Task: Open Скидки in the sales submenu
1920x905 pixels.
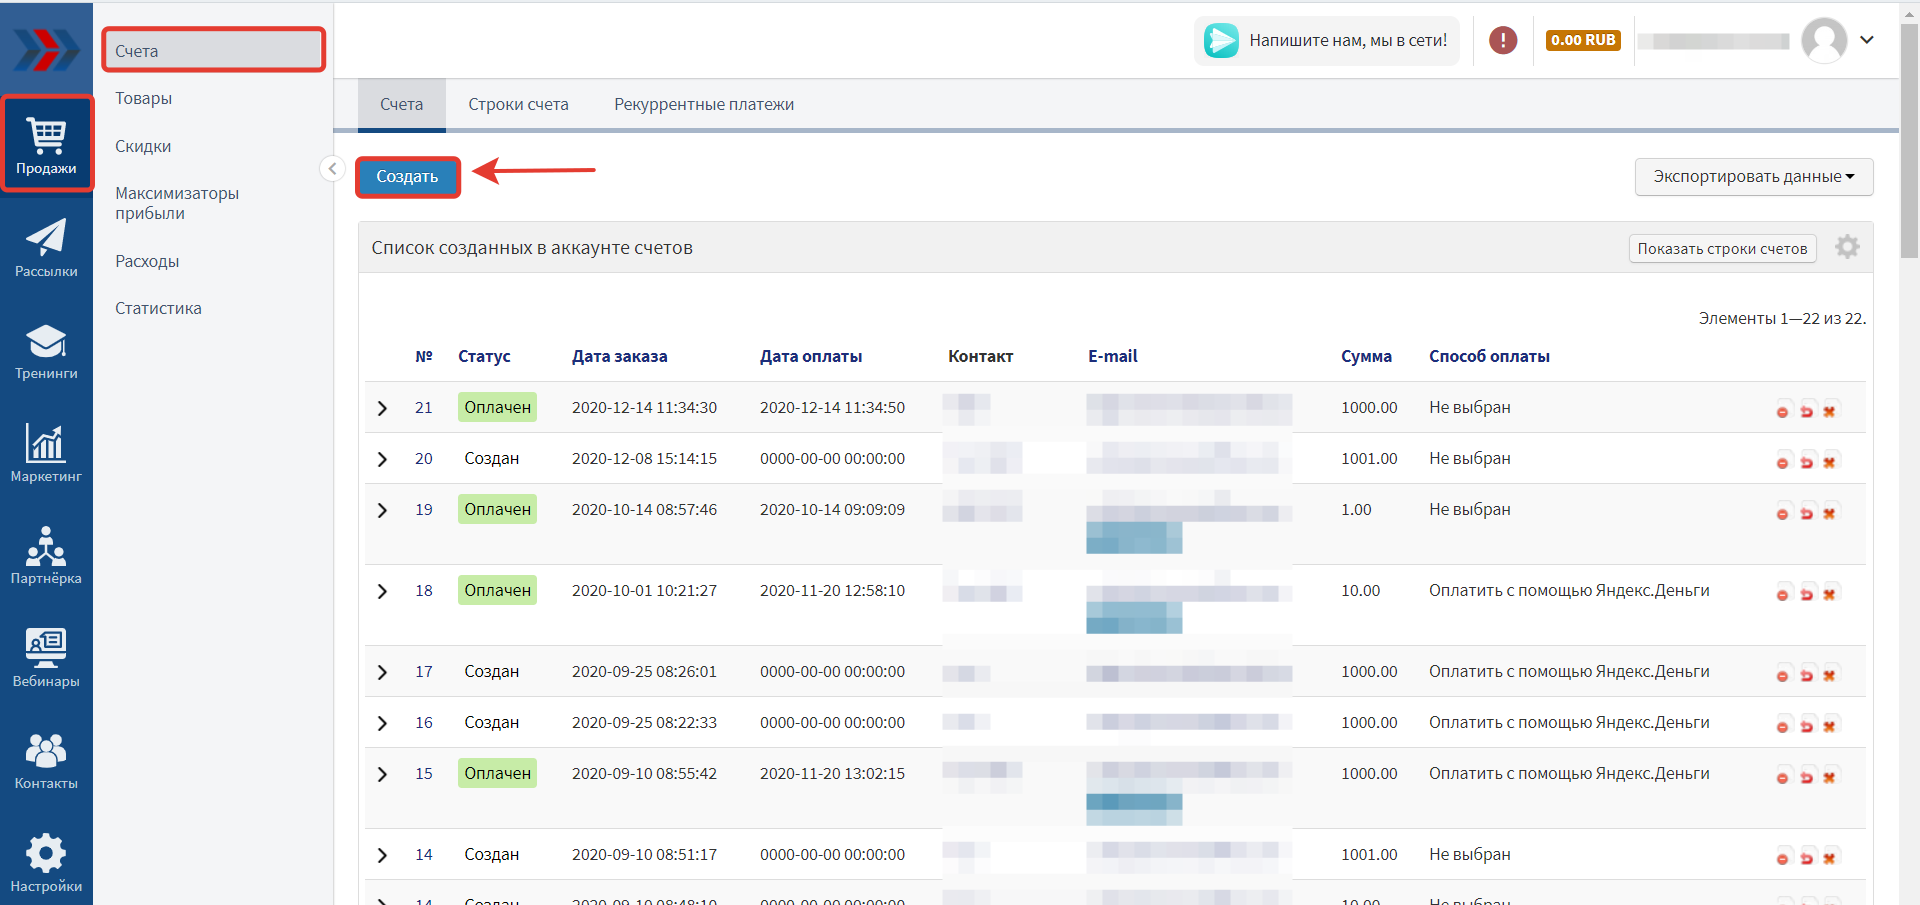Action: pos(143,146)
